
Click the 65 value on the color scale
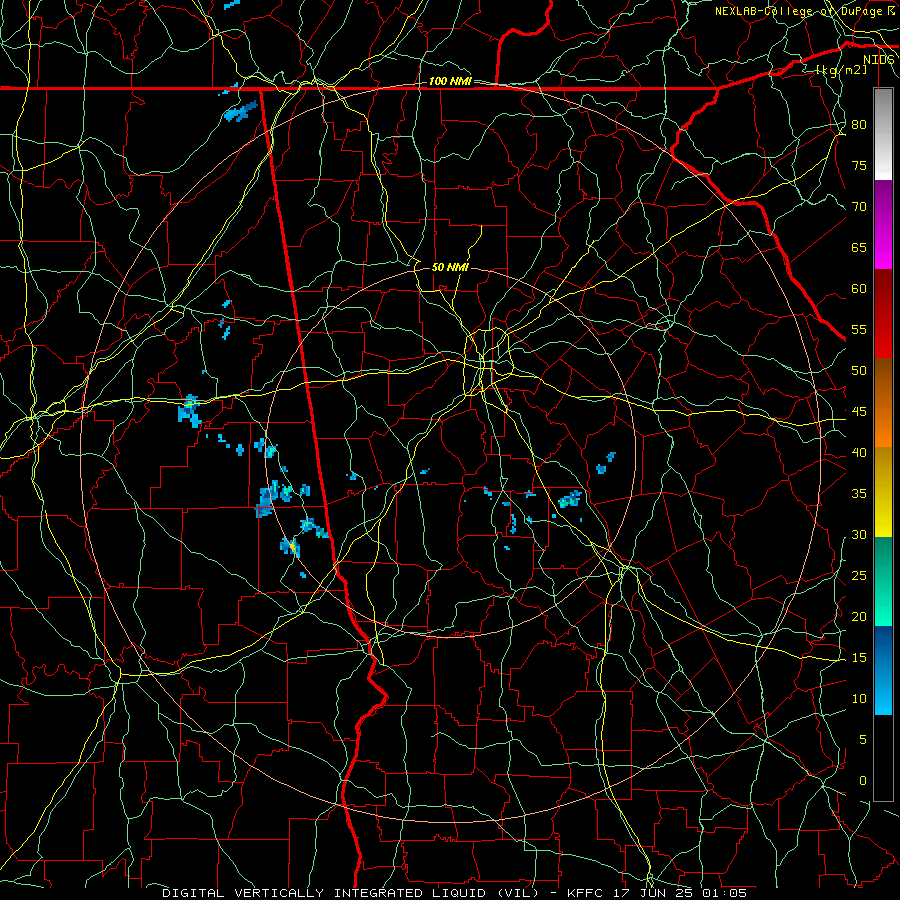[x=859, y=247]
